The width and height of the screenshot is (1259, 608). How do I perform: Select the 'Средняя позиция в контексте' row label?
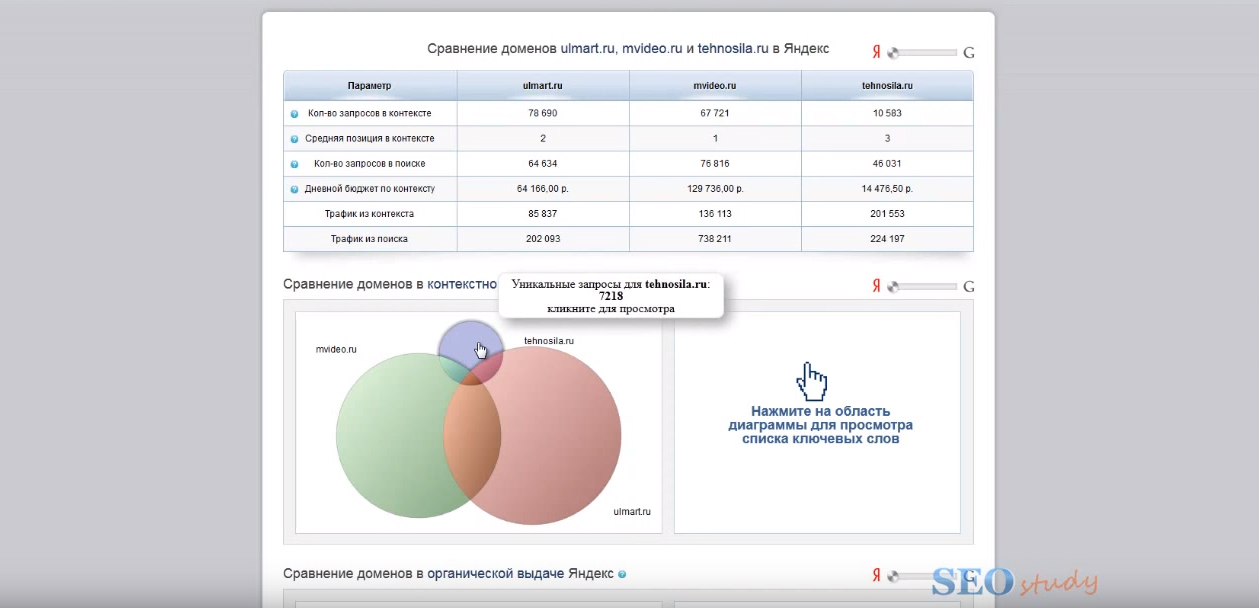coord(369,139)
